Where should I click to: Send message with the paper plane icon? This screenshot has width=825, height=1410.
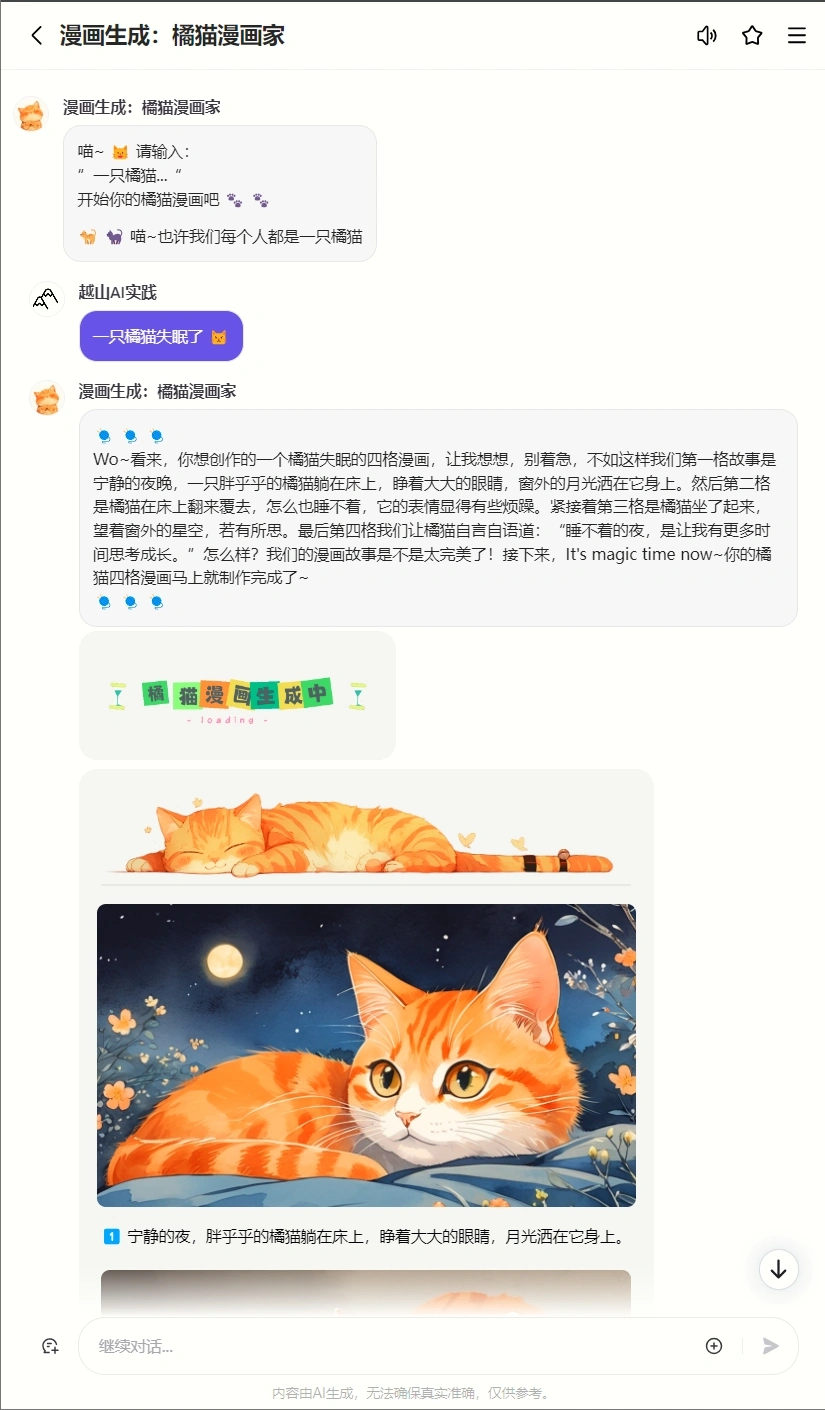pos(770,1346)
